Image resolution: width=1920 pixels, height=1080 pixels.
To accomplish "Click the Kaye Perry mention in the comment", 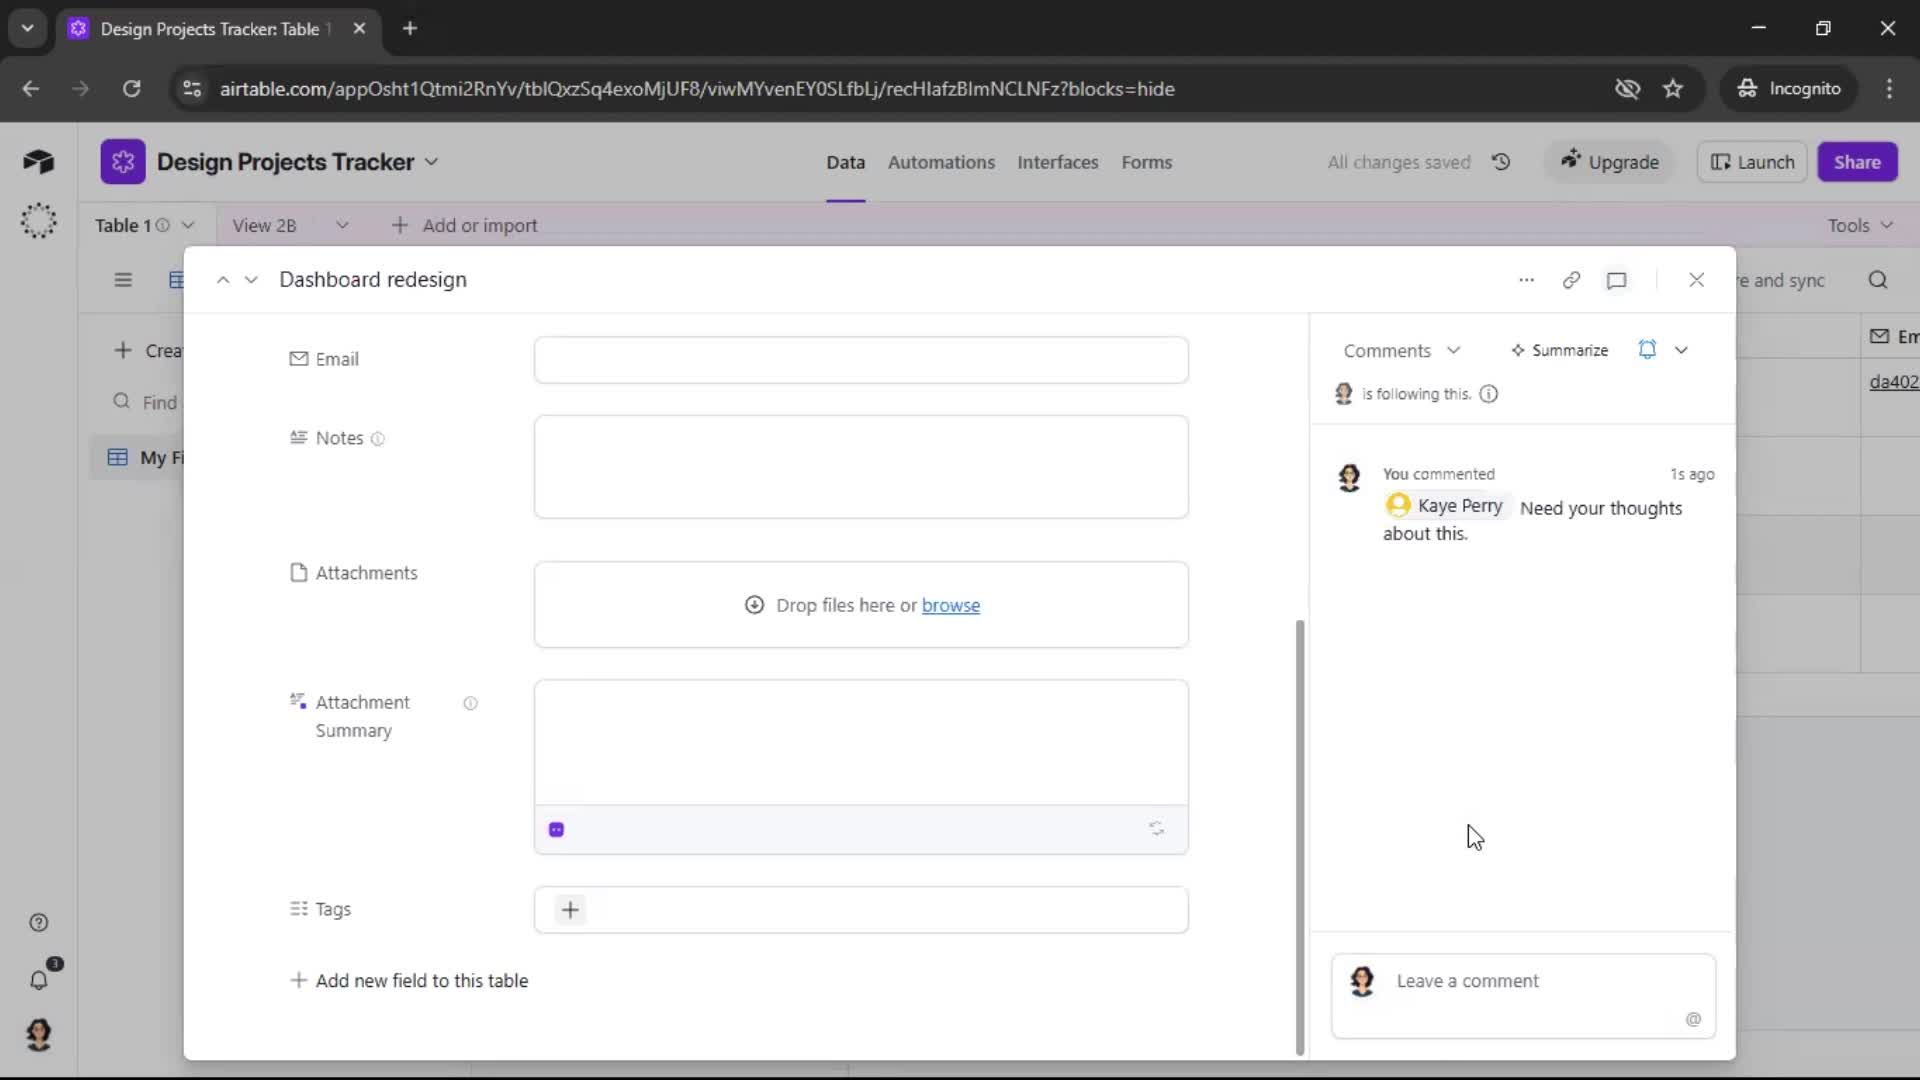I will point(1448,506).
